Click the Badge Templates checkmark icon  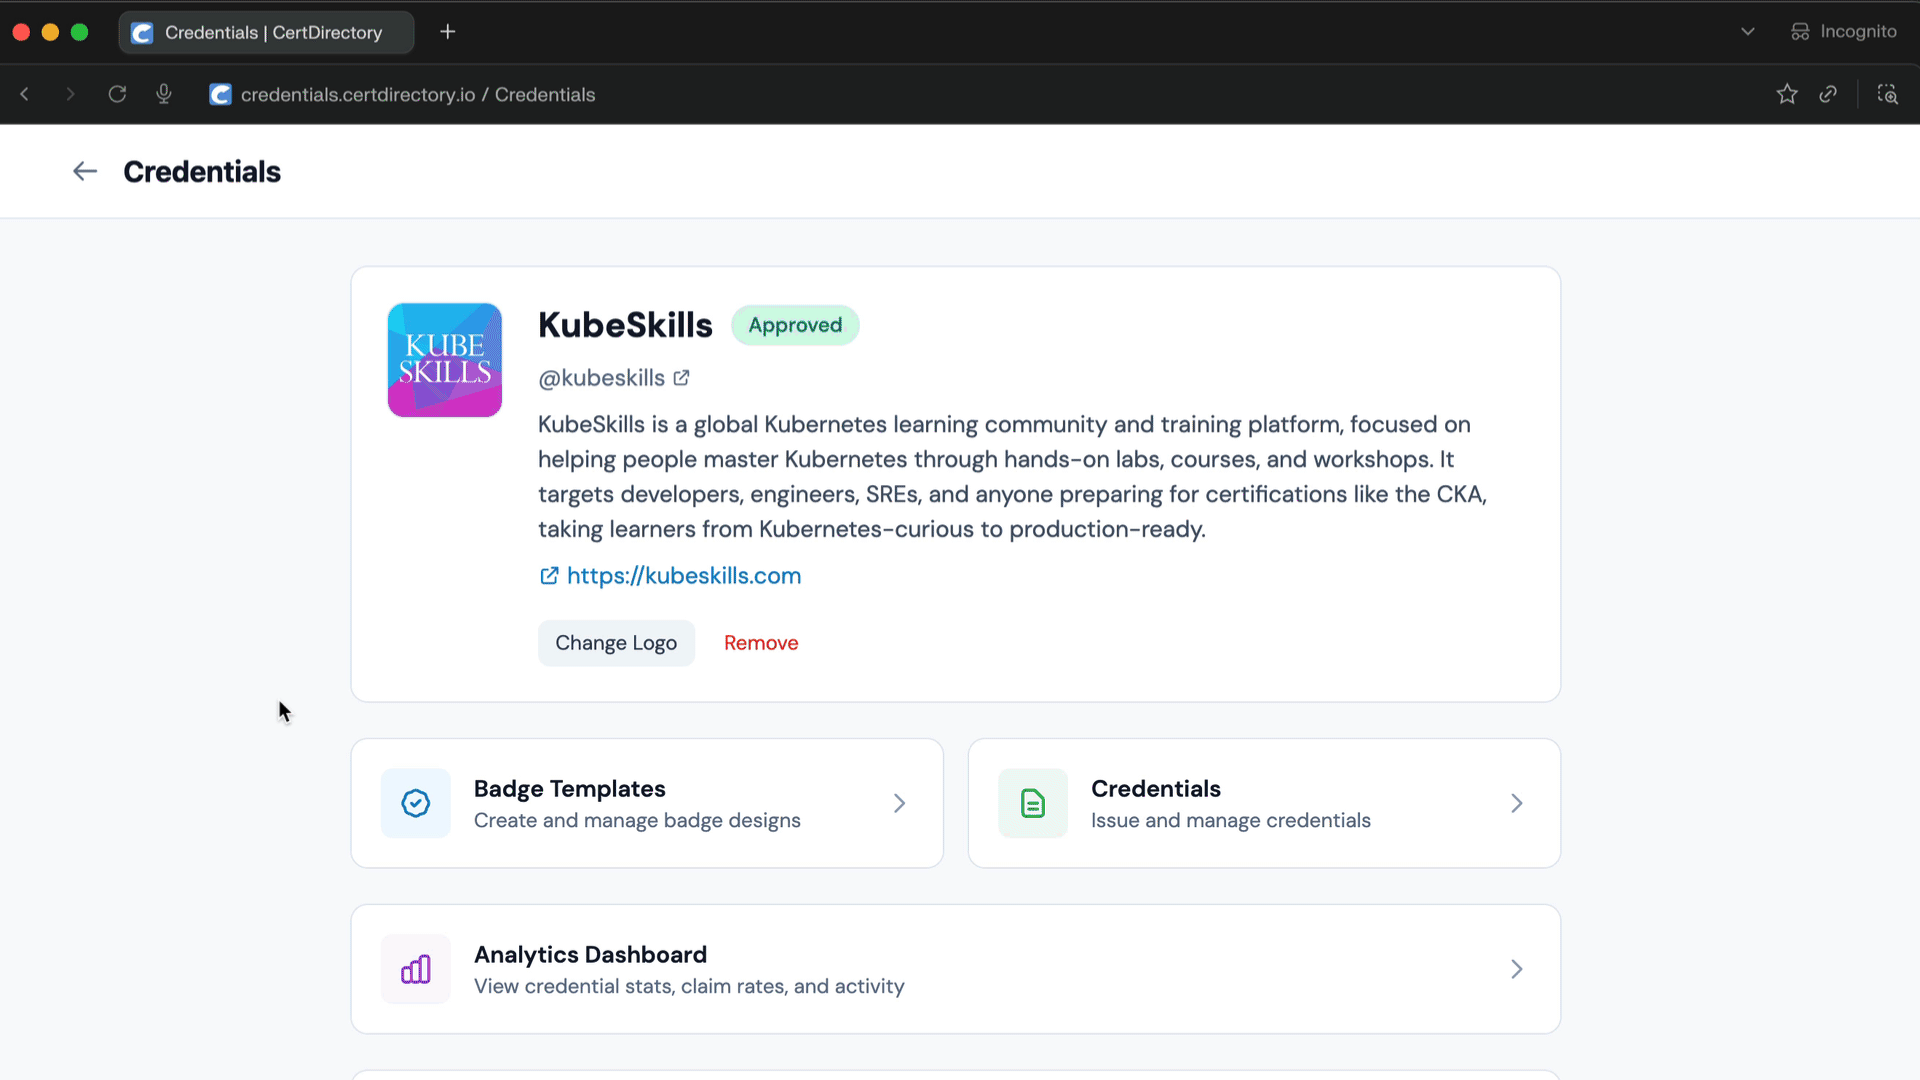(x=416, y=803)
